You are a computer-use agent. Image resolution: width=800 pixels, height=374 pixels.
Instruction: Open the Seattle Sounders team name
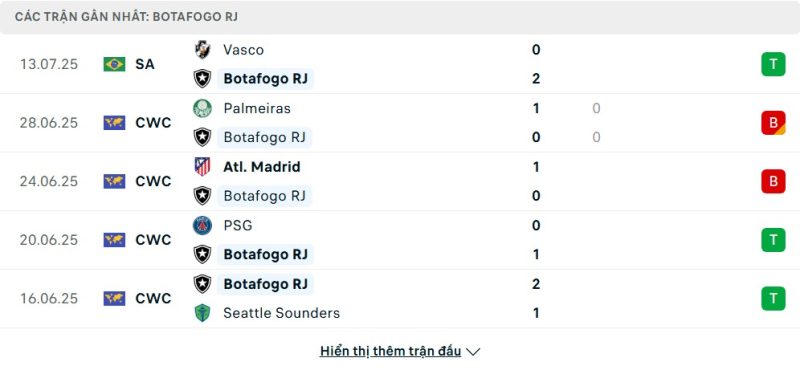[x=282, y=313]
